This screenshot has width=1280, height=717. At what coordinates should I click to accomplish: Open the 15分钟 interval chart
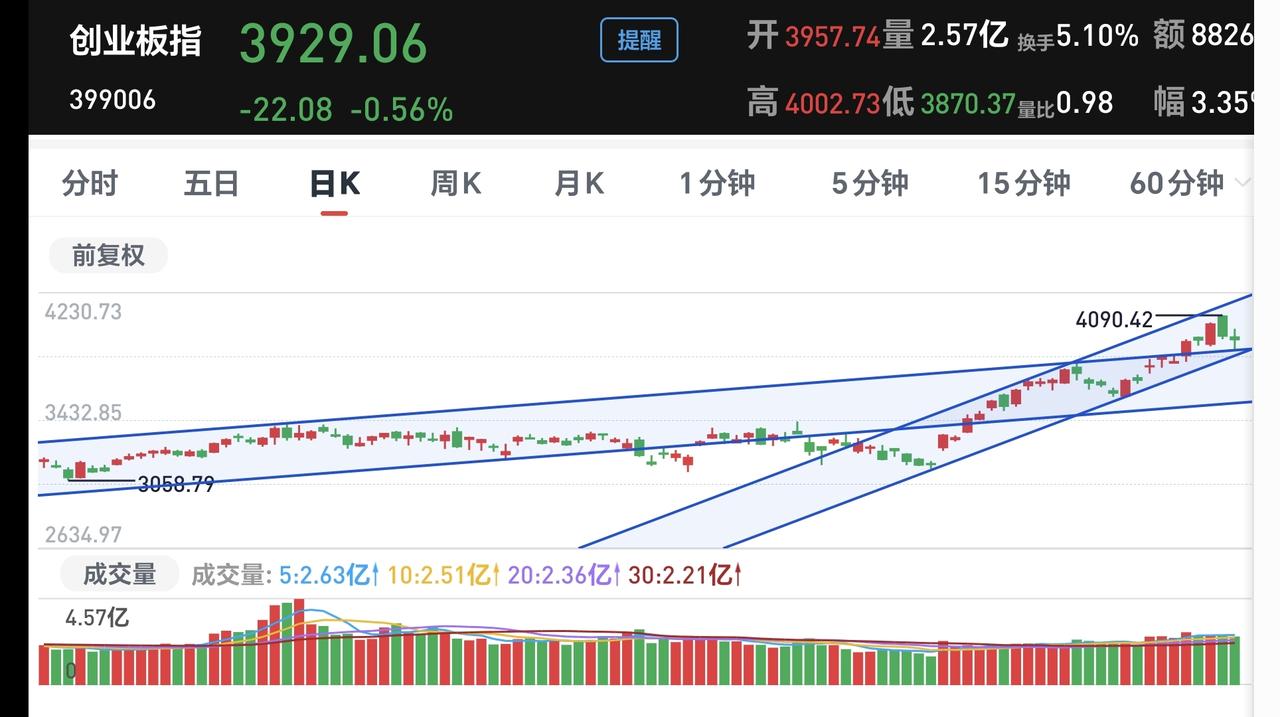pyautogui.click(x=1024, y=183)
